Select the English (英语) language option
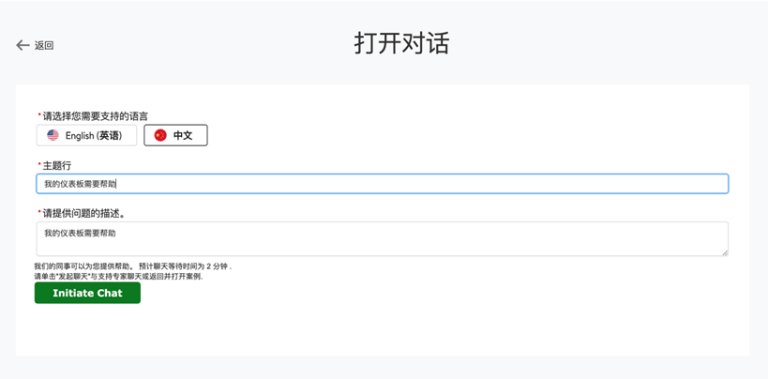The image size is (768, 379). [x=86, y=135]
